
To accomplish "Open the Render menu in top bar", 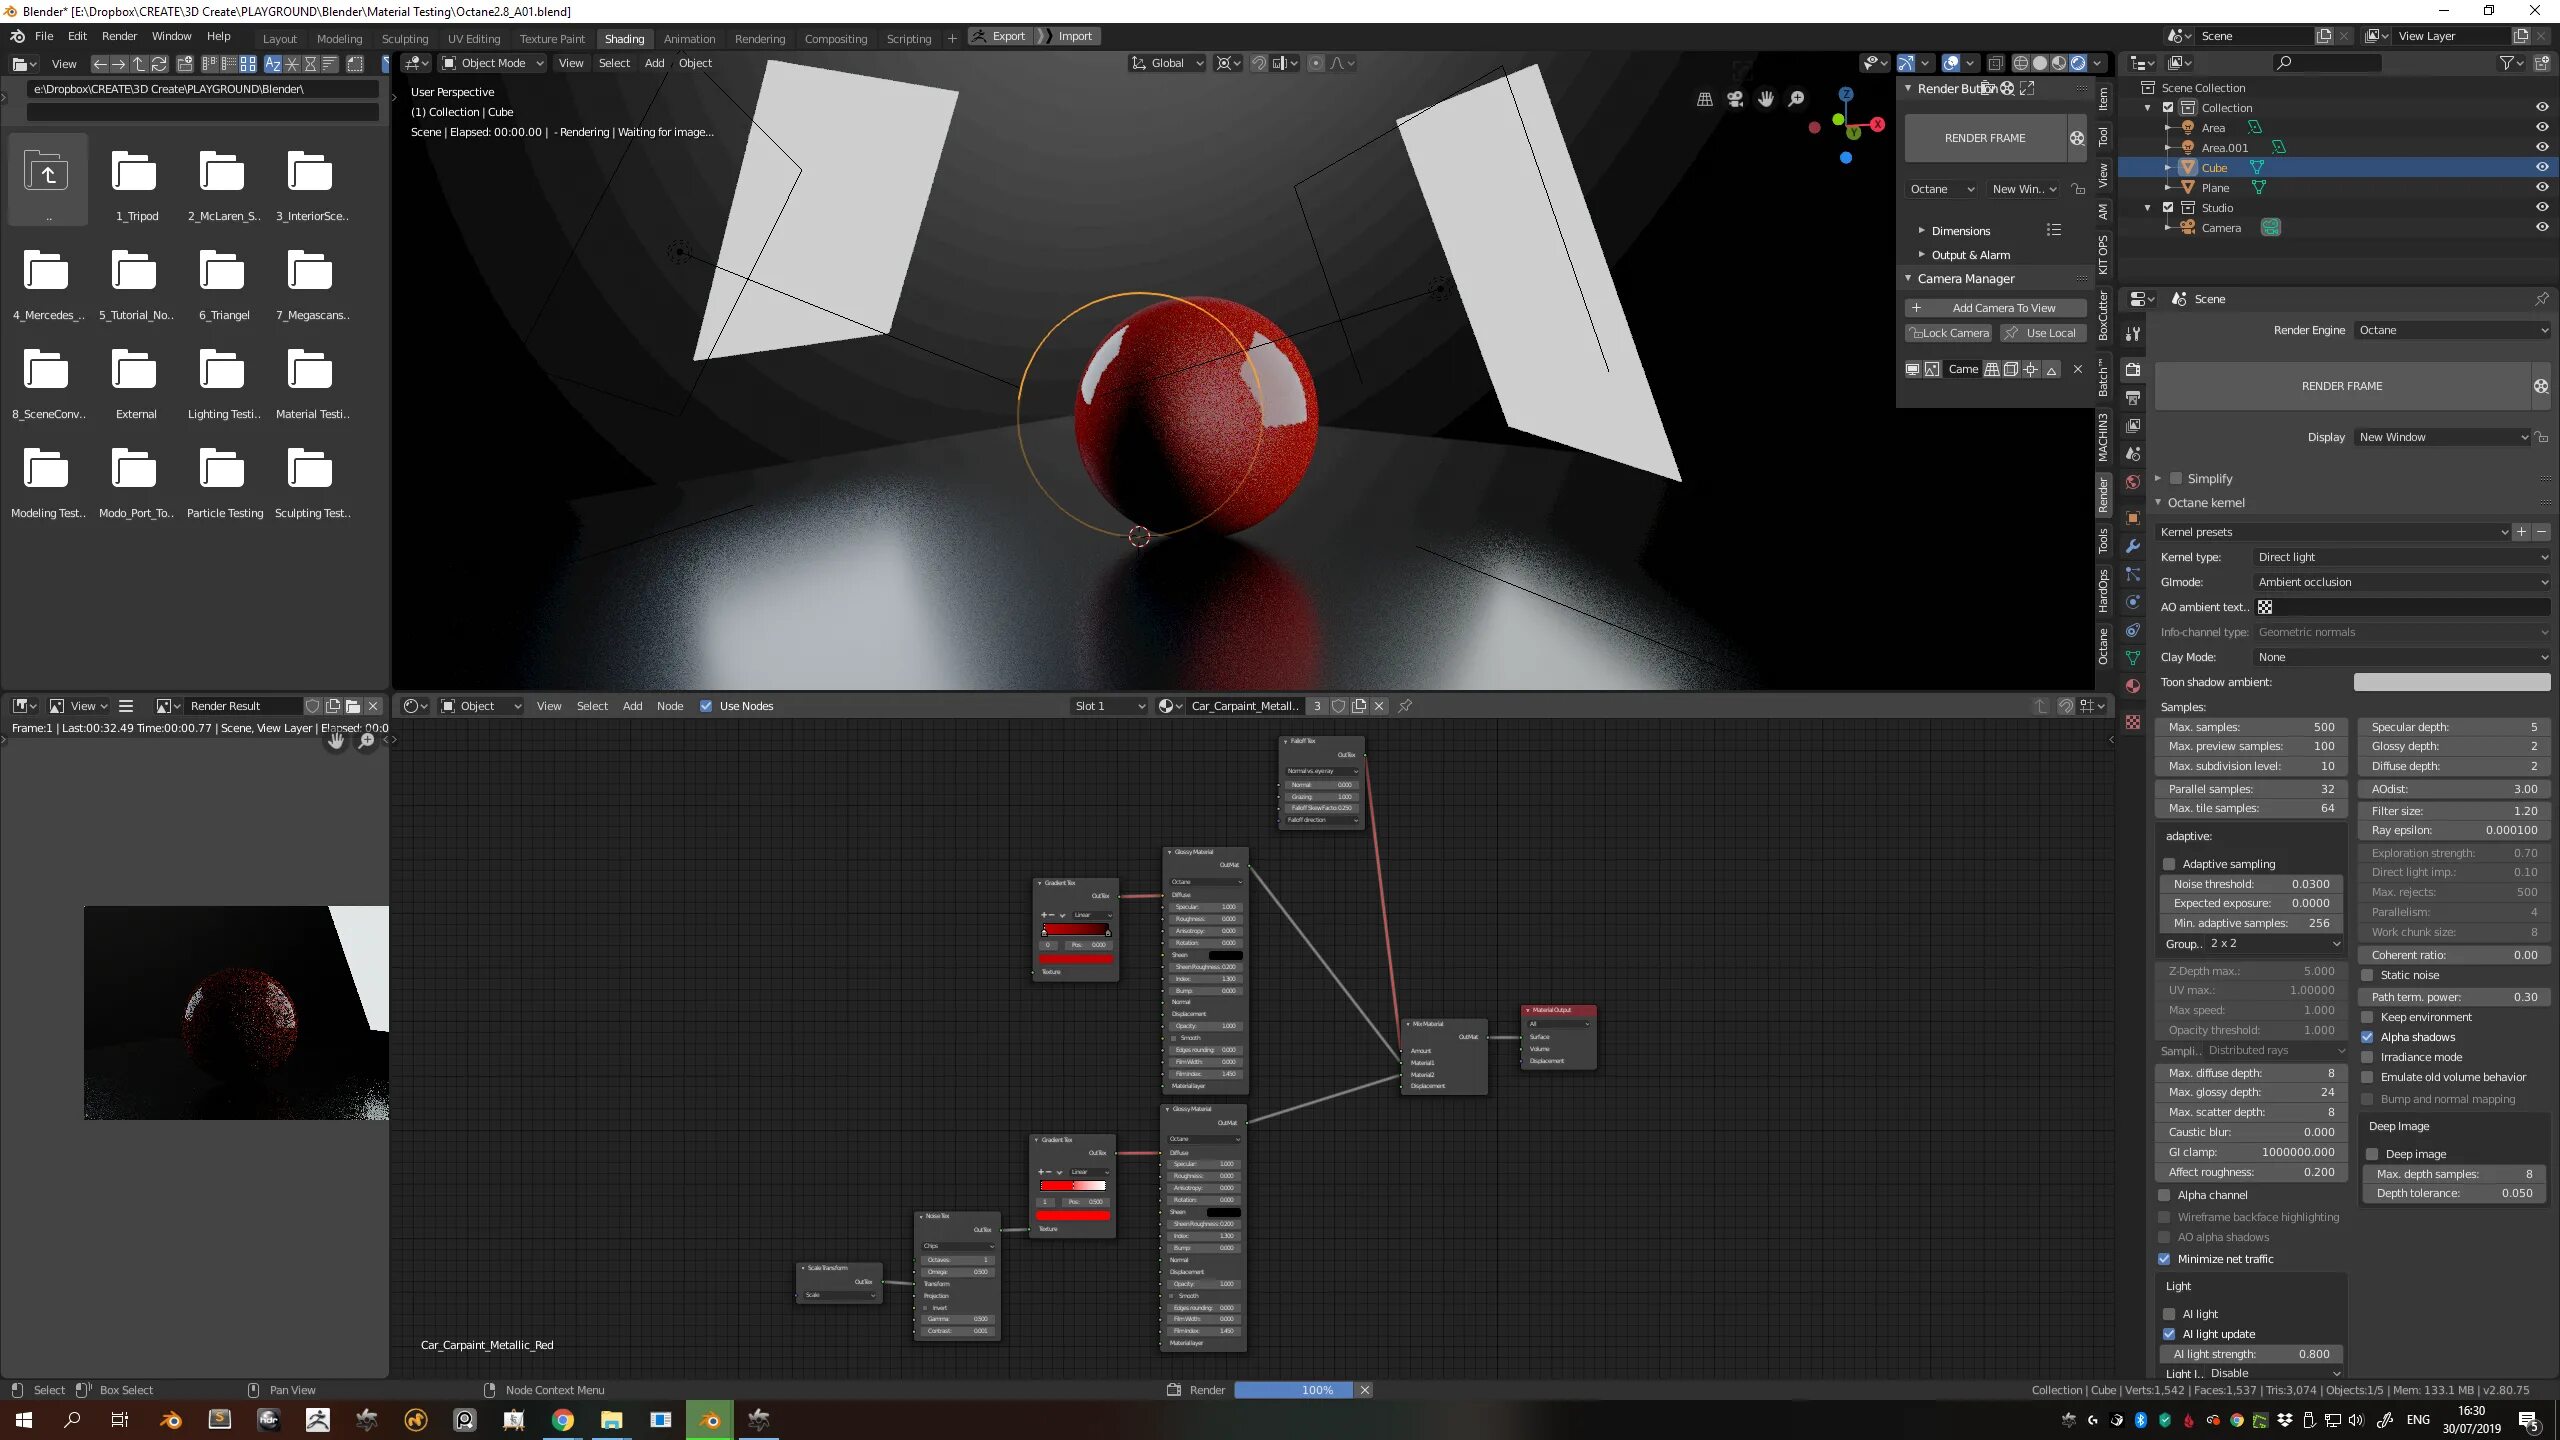I will point(119,36).
